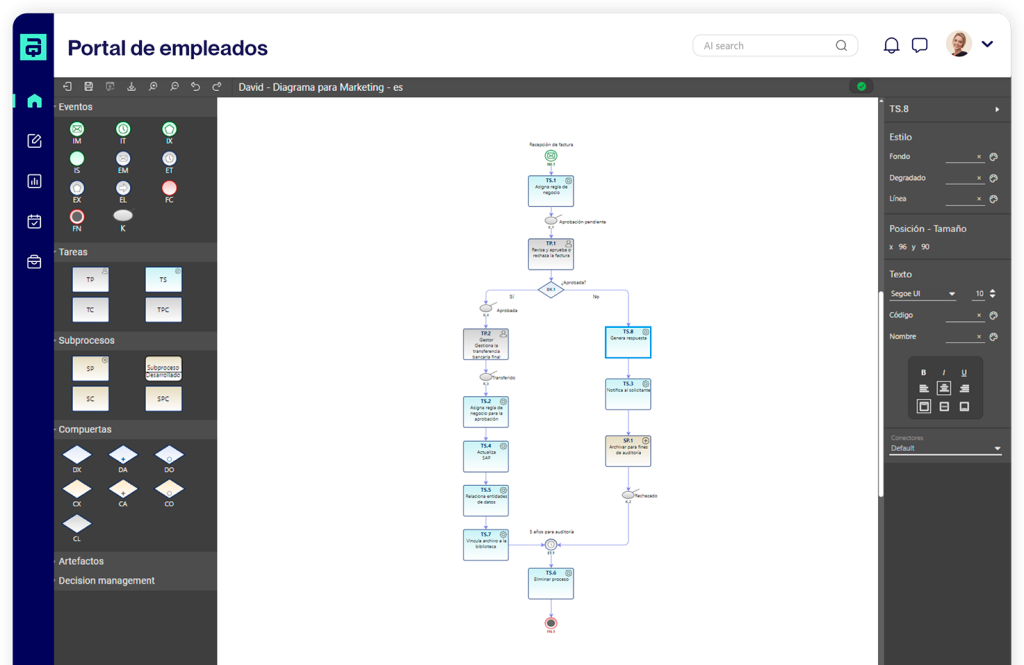This screenshot has height=665, width=1024.
Task: Open the notifications bell icon
Action: click(891, 45)
